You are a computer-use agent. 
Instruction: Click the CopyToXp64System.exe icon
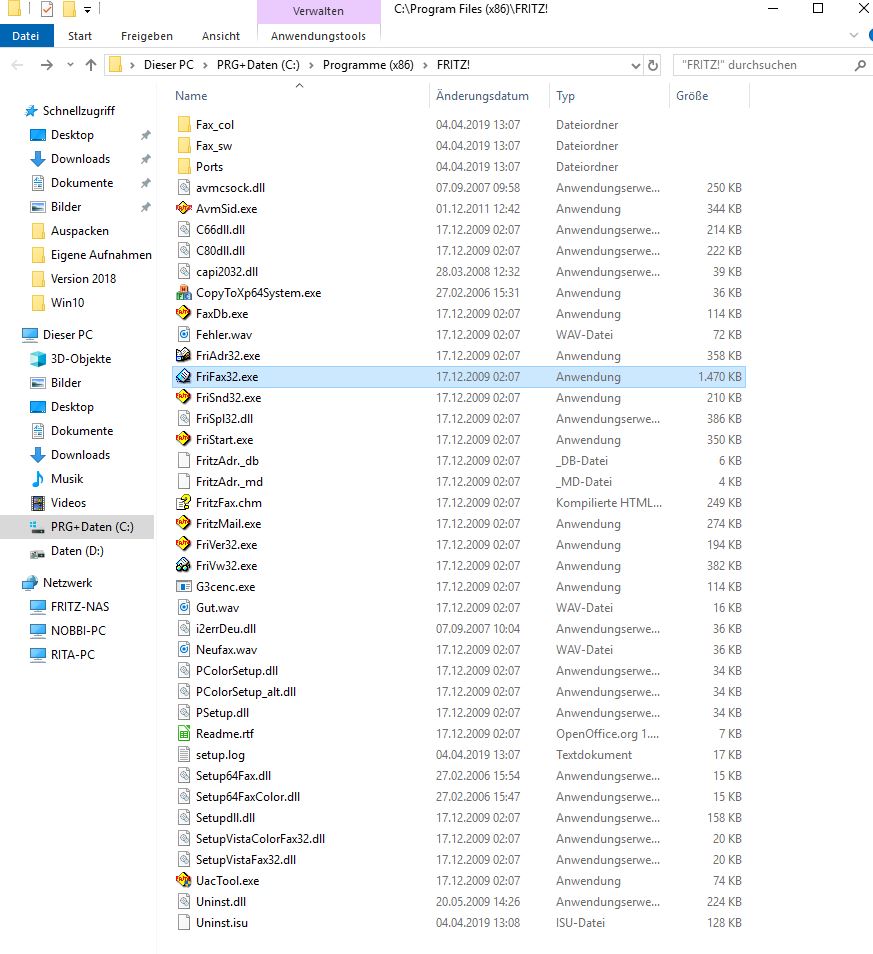point(183,293)
